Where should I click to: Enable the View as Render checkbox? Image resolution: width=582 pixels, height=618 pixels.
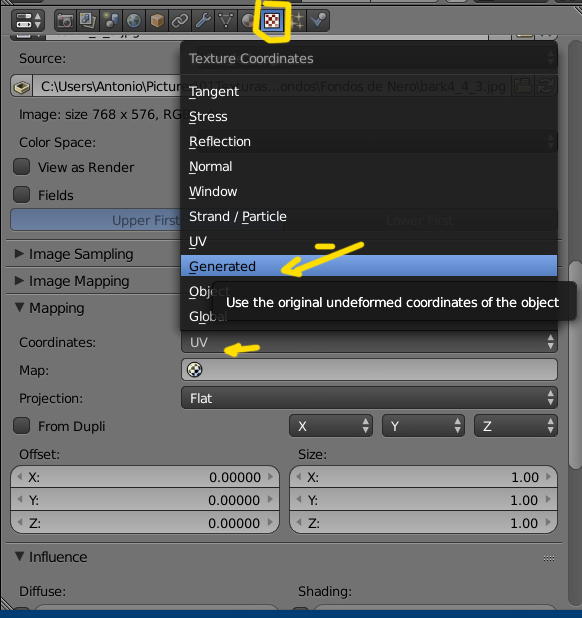(x=22, y=167)
